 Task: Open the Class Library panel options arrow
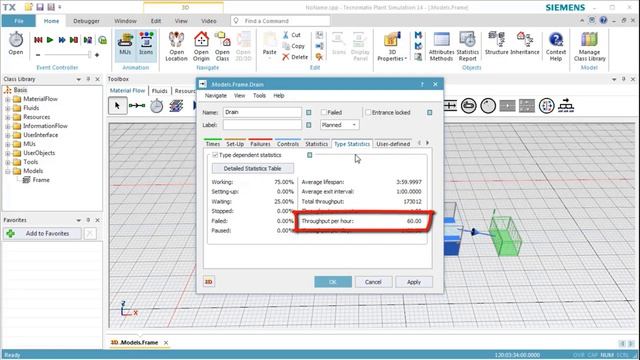tap(78, 79)
